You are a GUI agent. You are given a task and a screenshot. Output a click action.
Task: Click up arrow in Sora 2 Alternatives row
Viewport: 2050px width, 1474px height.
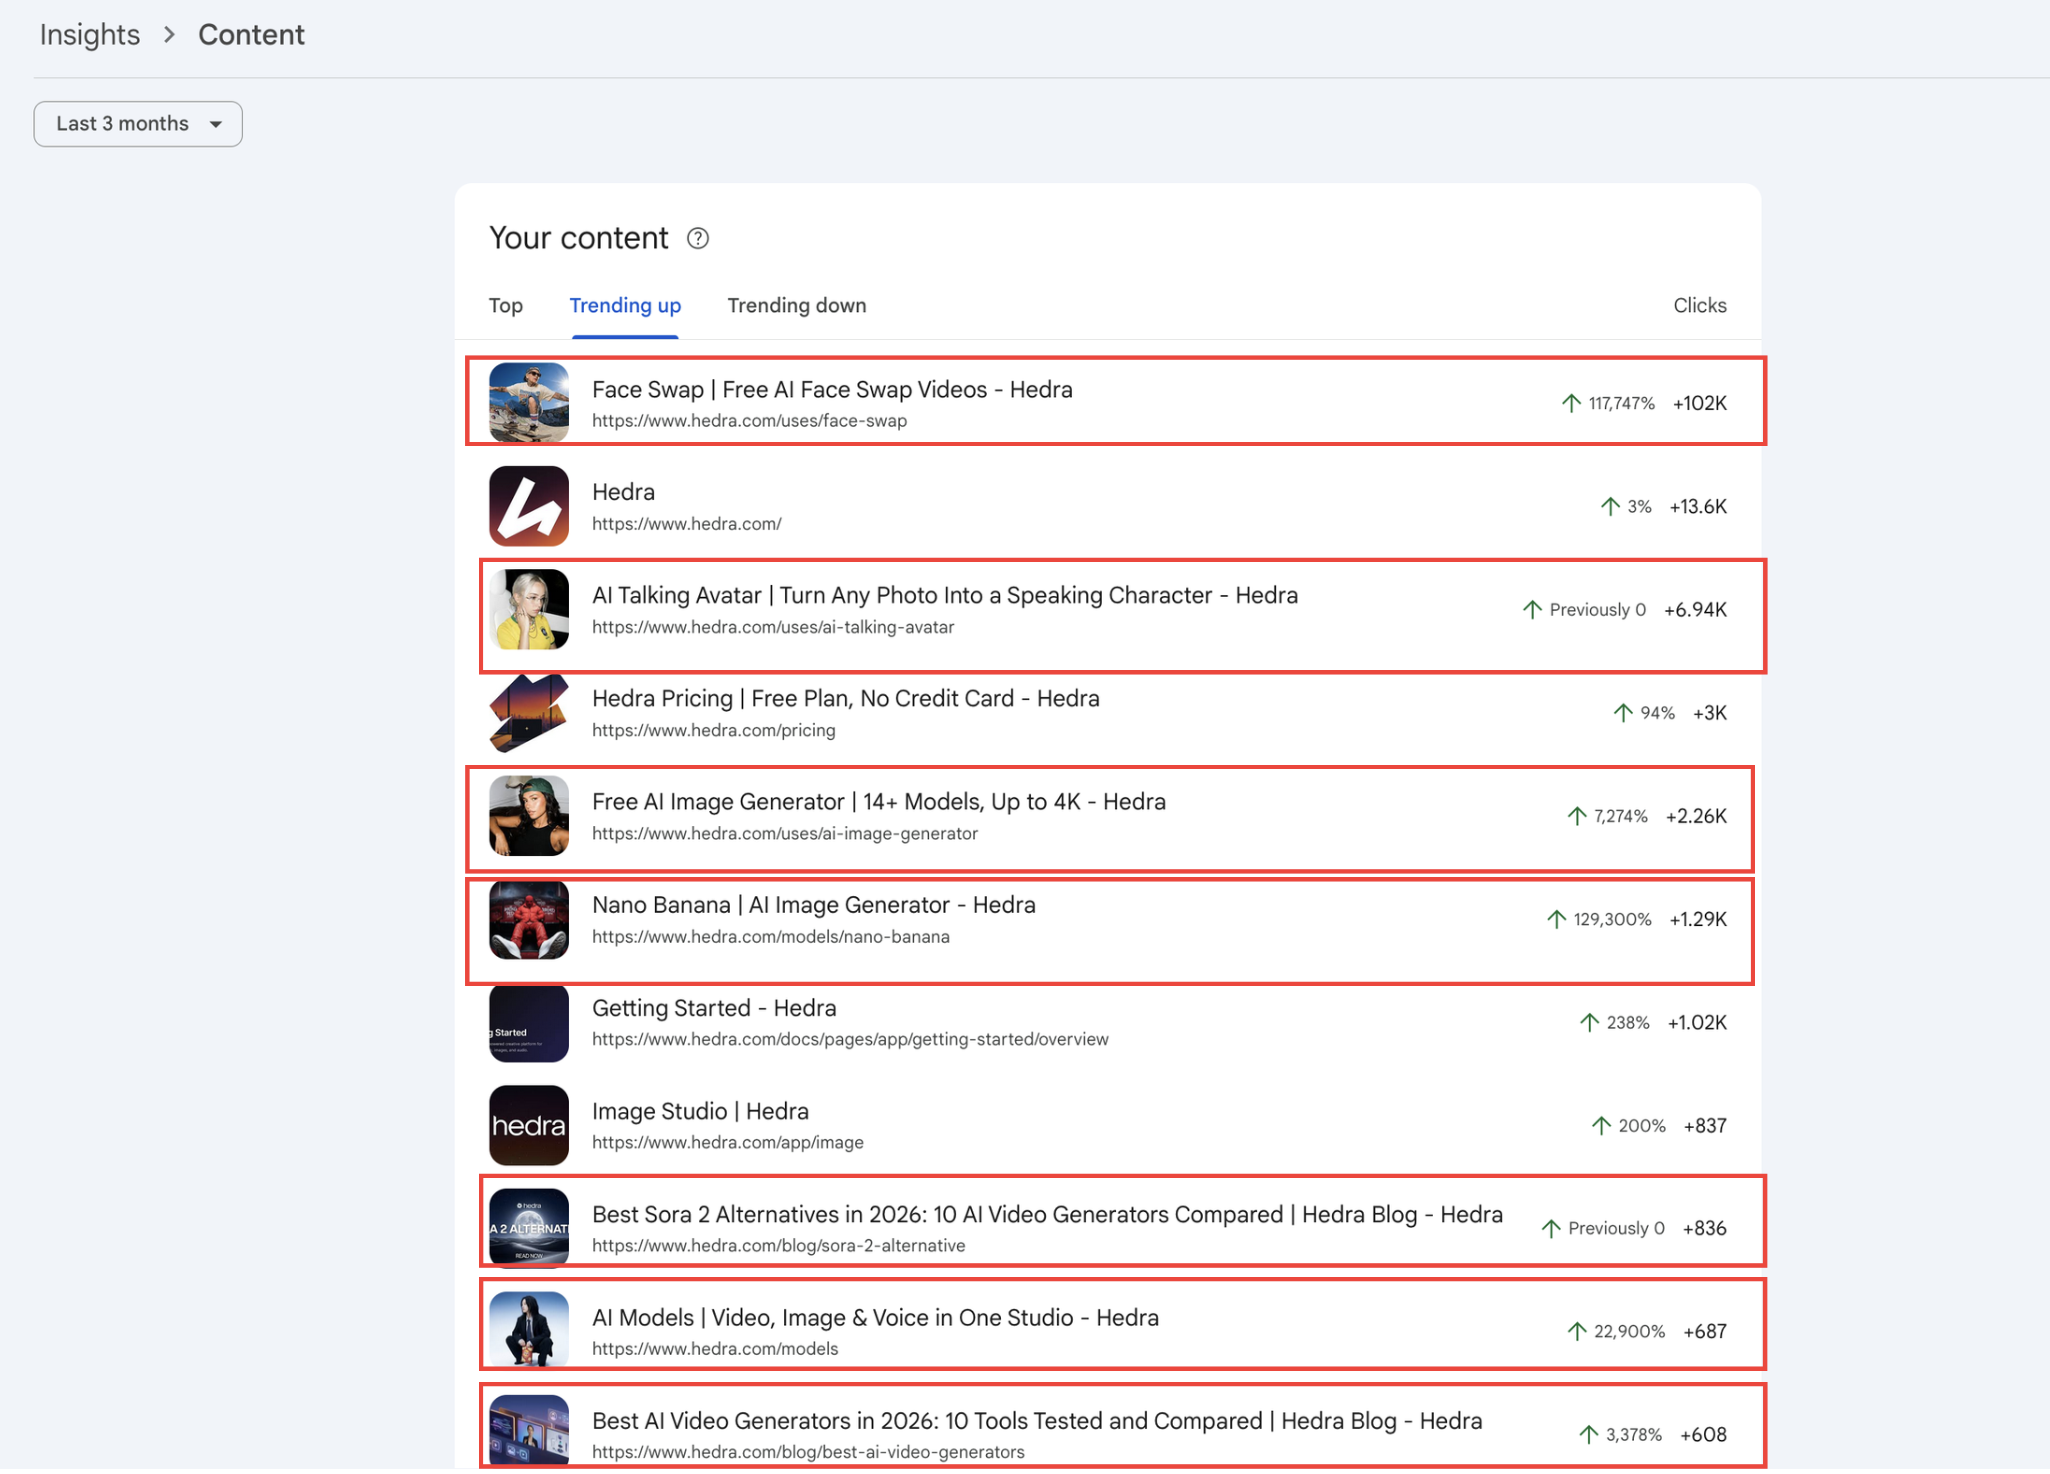click(x=1551, y=1229)
